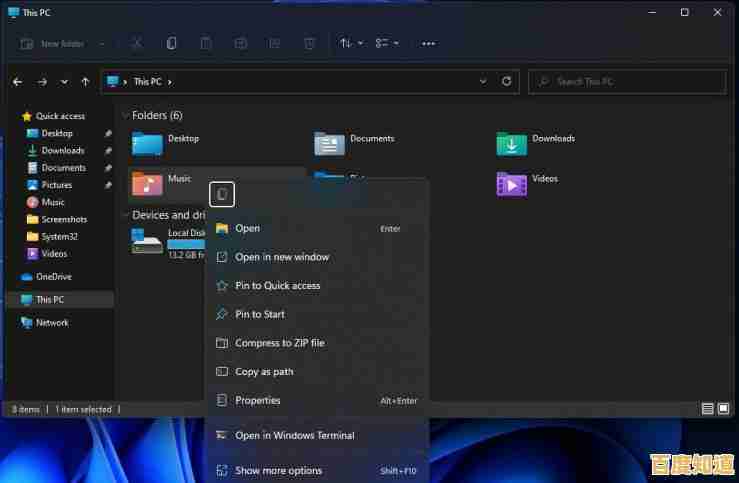Screen dimensions: 739x483
Task: Switch to the large thumbnails view in the status bar
Action: (x=724, y=409)
